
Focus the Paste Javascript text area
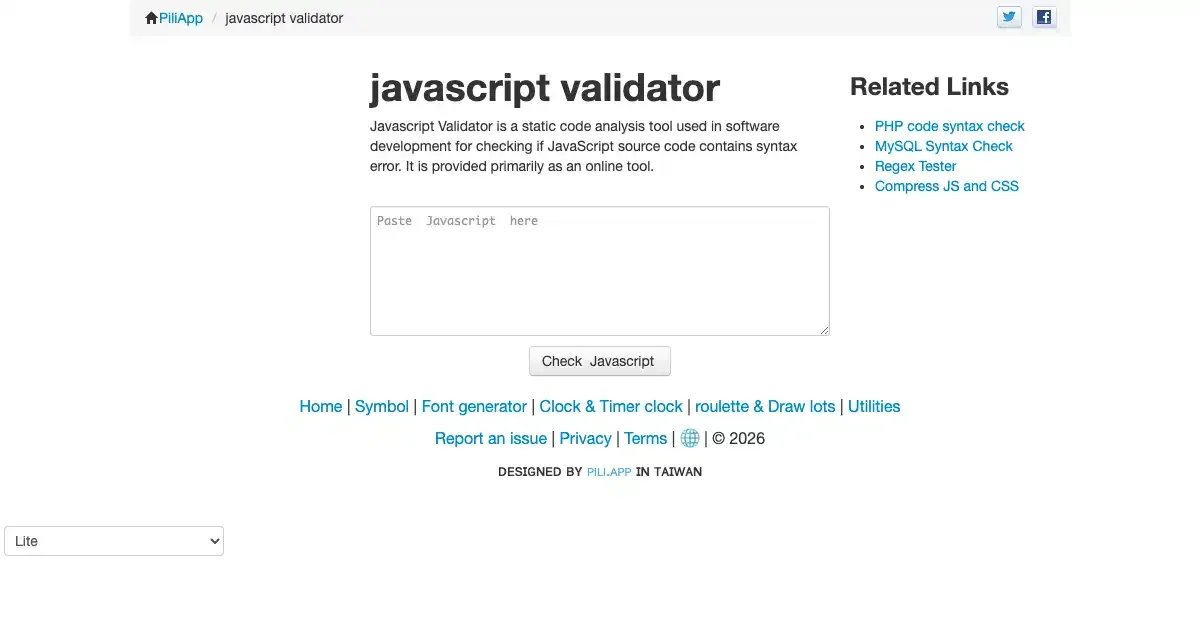[x=599, y=271]
